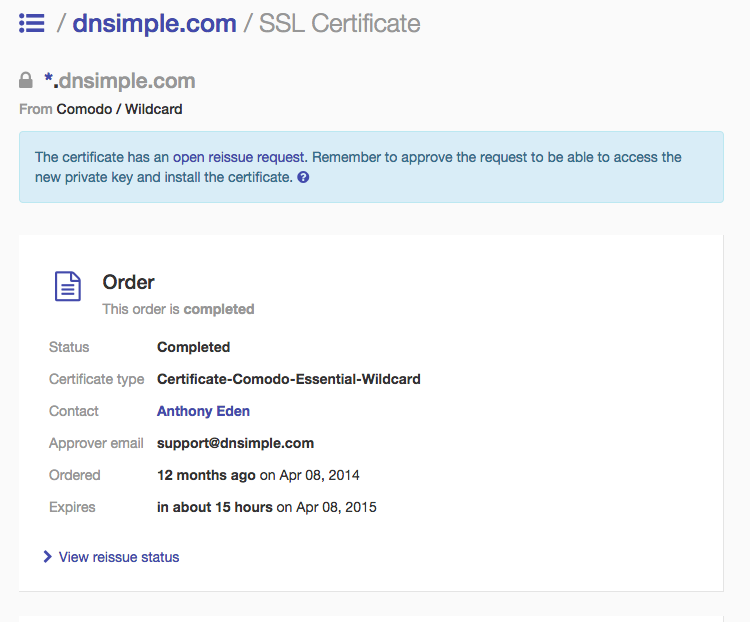This screenshot has height=622, width=750.
Task: Click the Comodo / Wildcard text
Action: pyautogui.click(x=119, y=109)
